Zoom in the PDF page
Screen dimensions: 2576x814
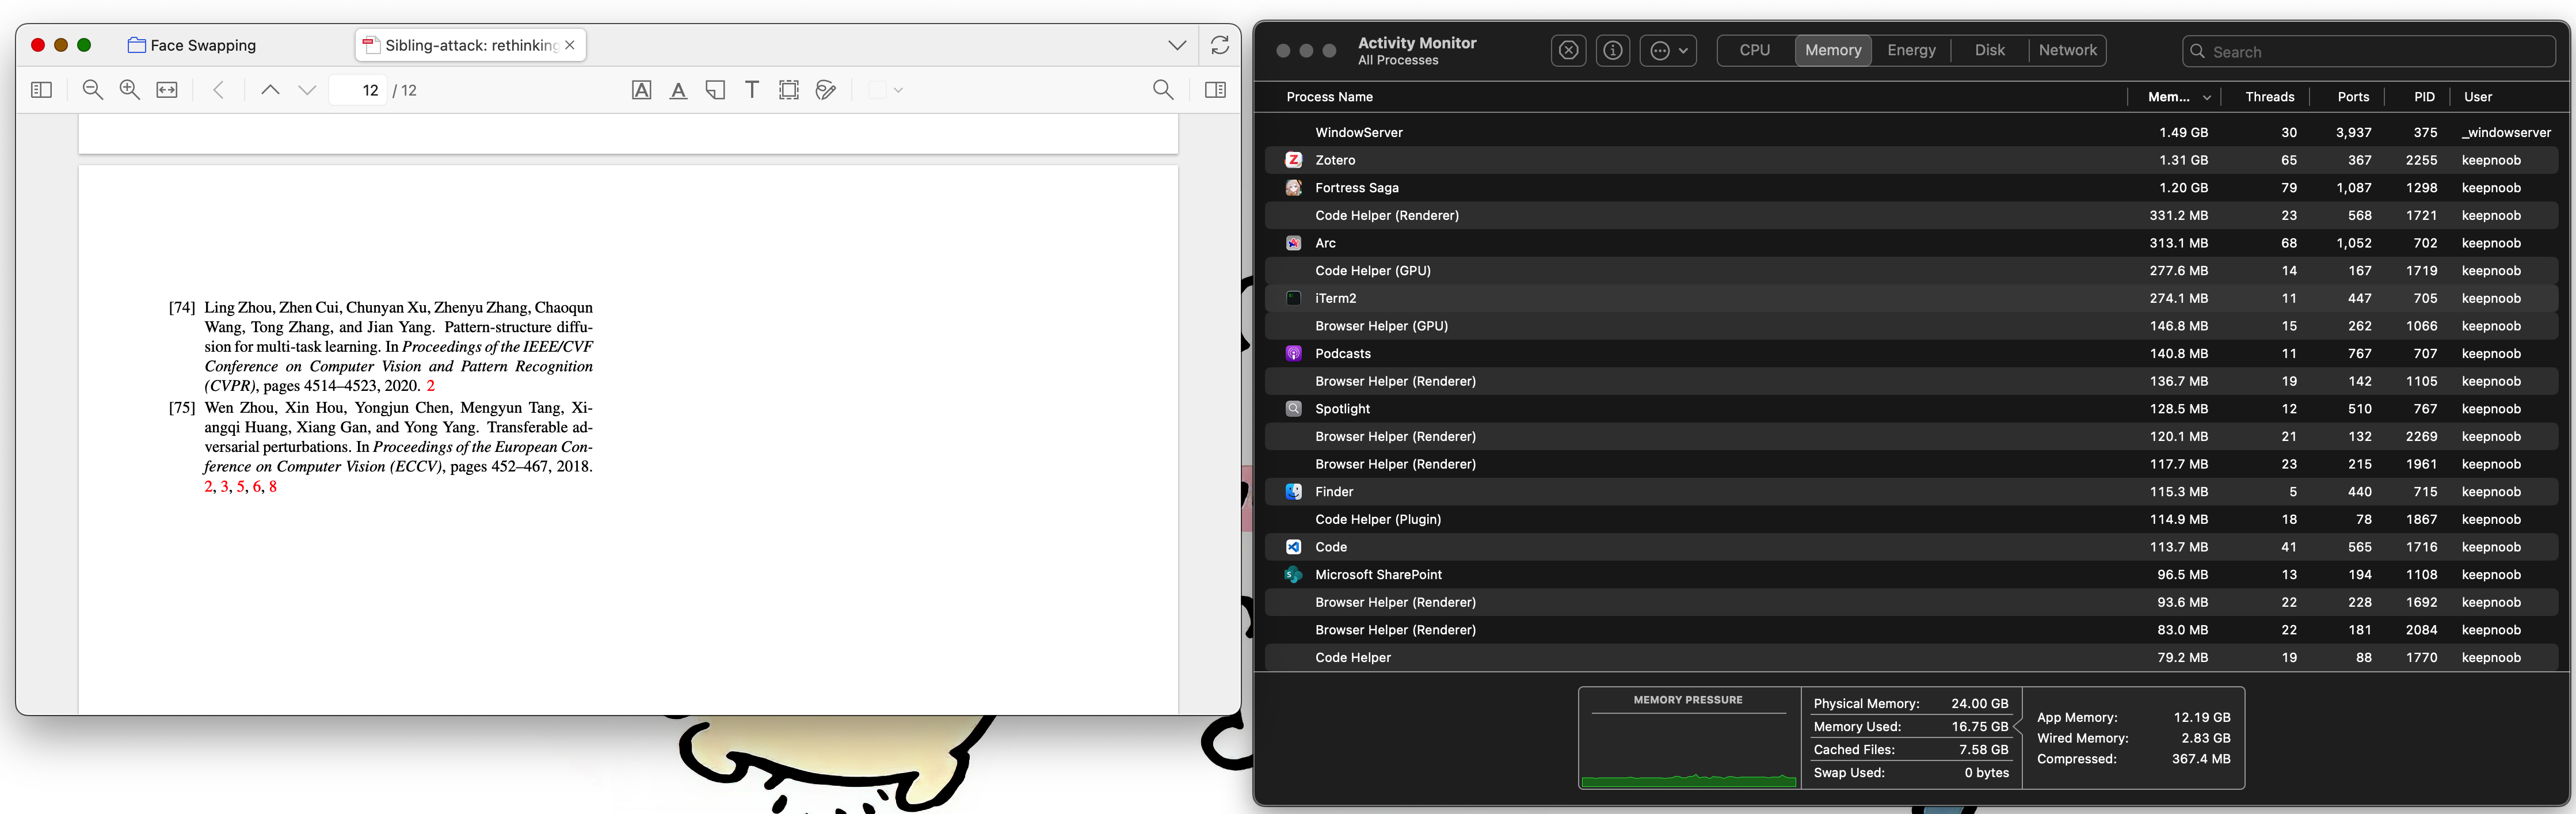click(x=129, y=90)
